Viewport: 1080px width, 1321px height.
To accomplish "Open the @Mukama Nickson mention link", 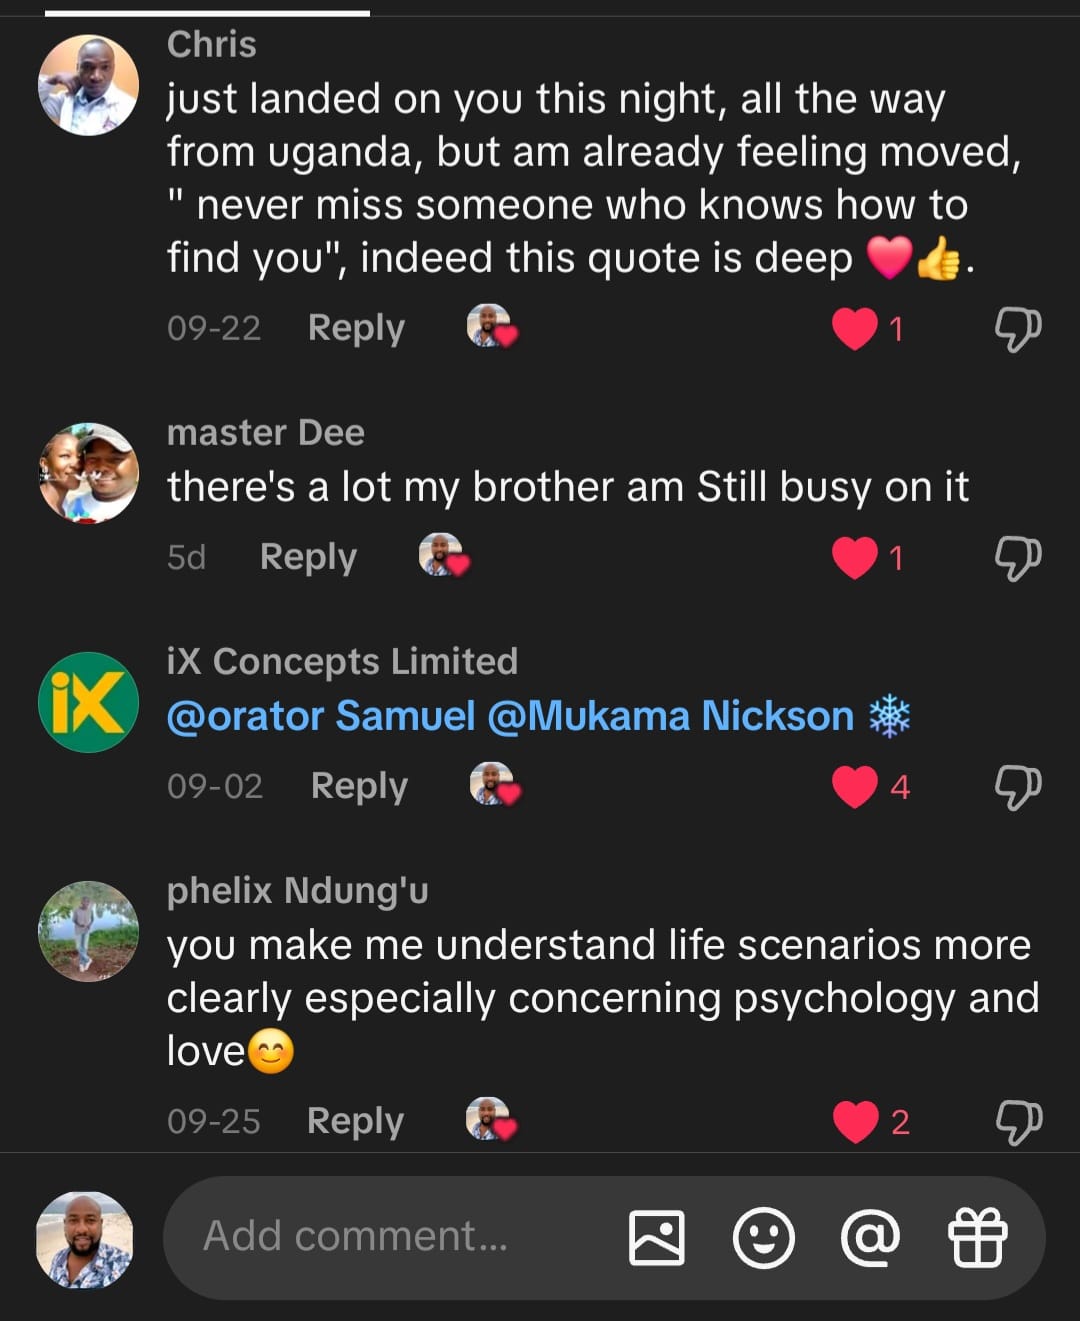I will coord(671,716).
